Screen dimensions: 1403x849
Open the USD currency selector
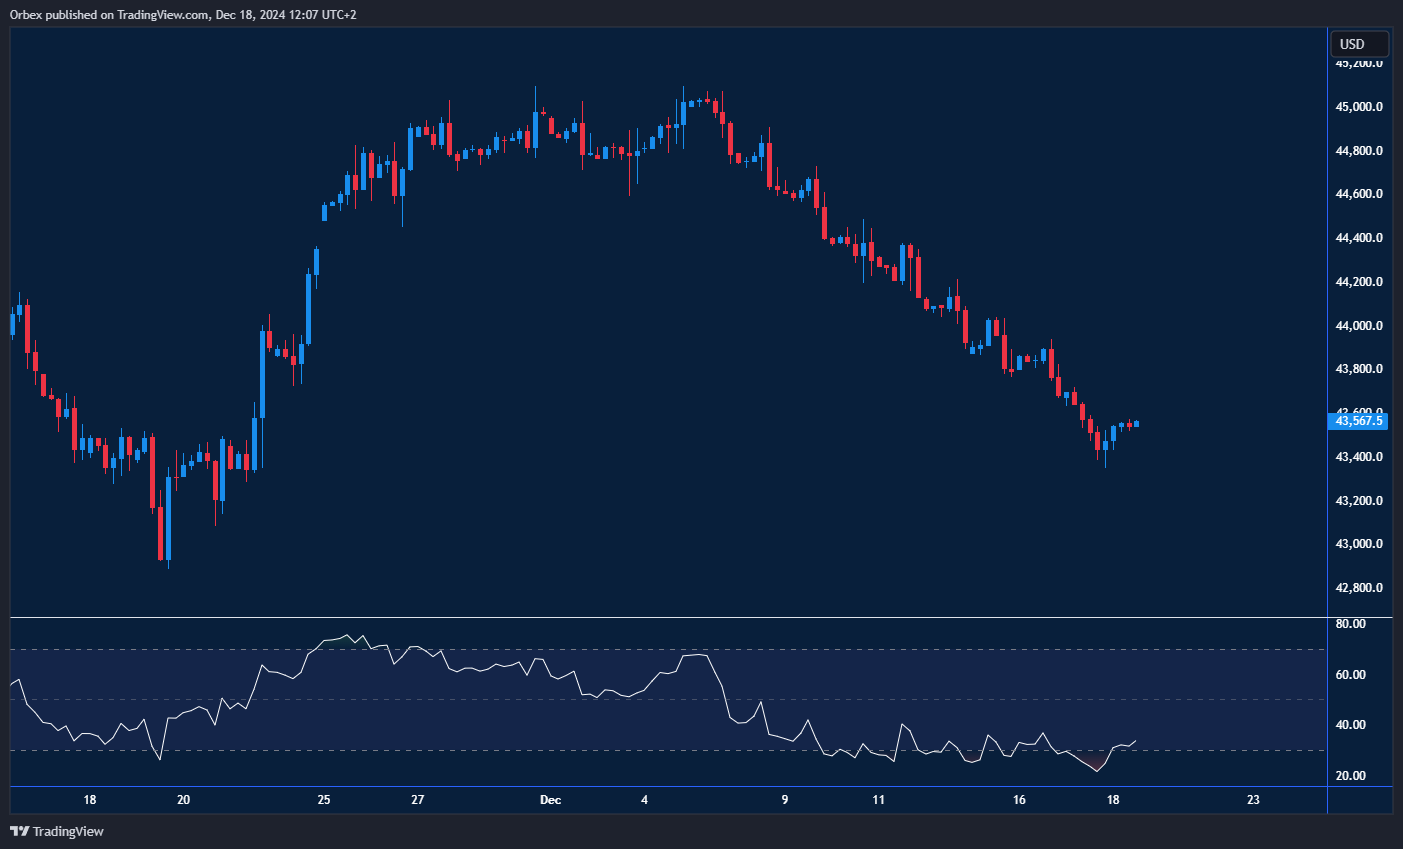pyautogui.click(x=1359, y=44)
